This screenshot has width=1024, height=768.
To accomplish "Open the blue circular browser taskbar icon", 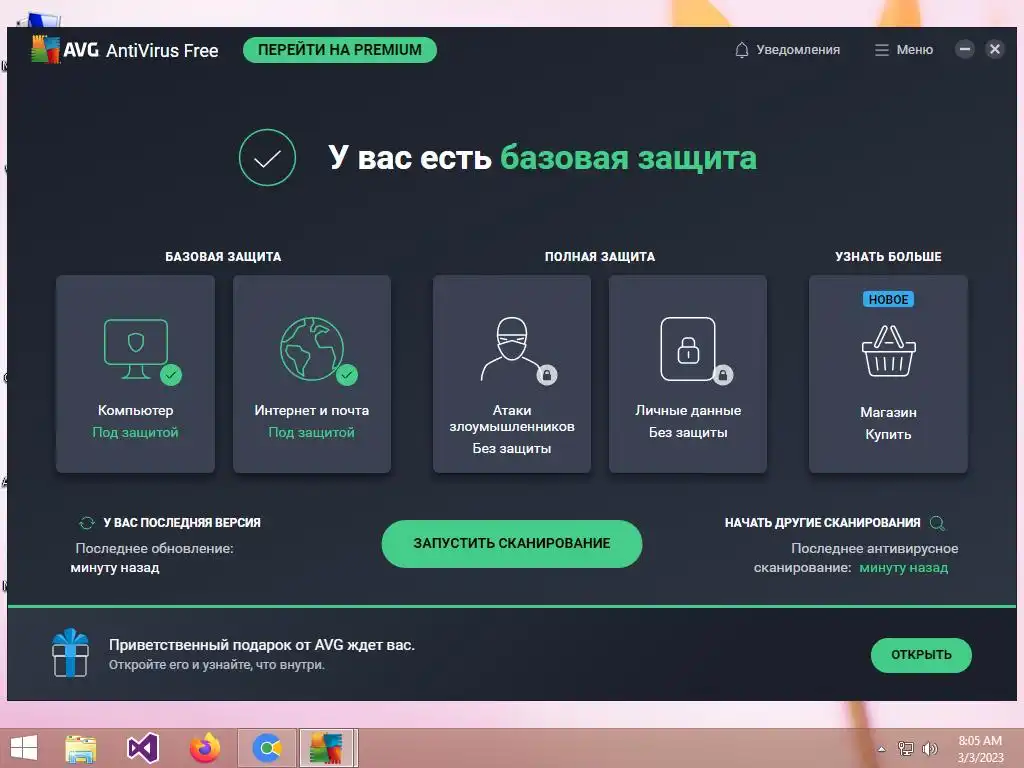I will (x=267, y=748).
